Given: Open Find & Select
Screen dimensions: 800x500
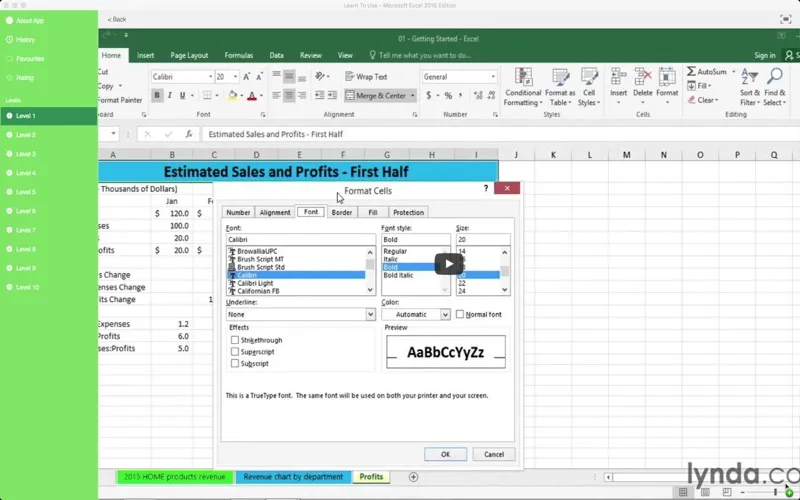Looking at the screenshot, I should 774,87.
